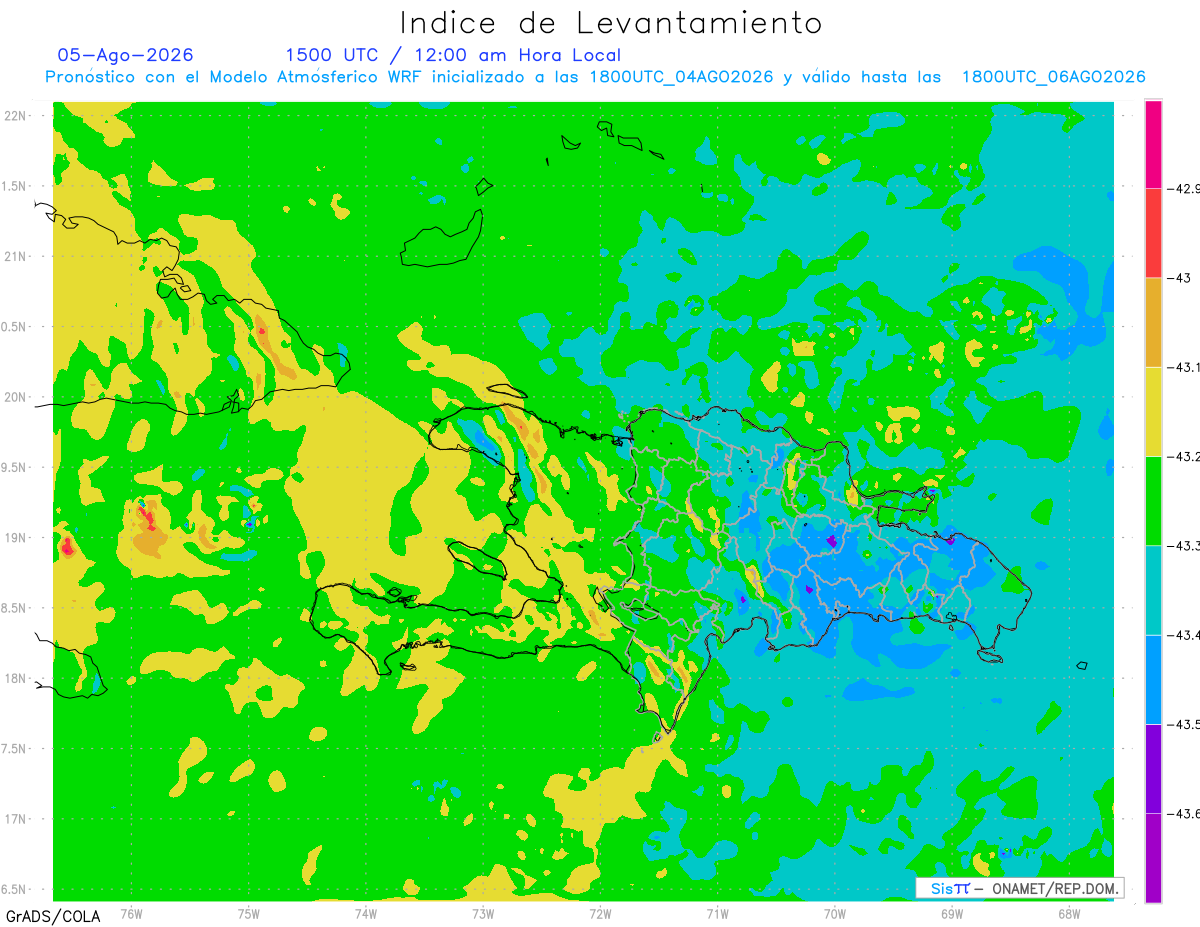The image size is (1200, 927).
Task: Click the '7.5N' latitude label
Action: (14, 749)
